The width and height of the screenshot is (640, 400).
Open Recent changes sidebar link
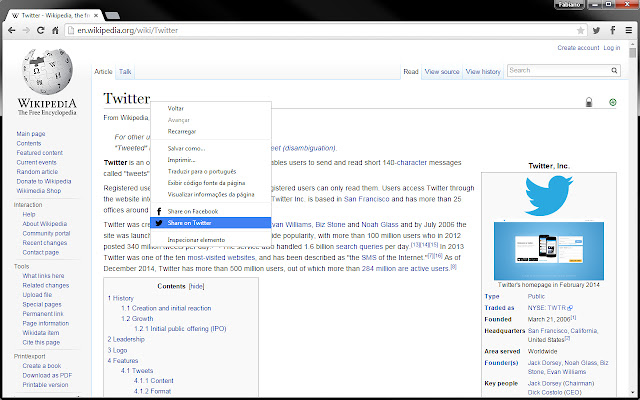[x=44, y=243]
